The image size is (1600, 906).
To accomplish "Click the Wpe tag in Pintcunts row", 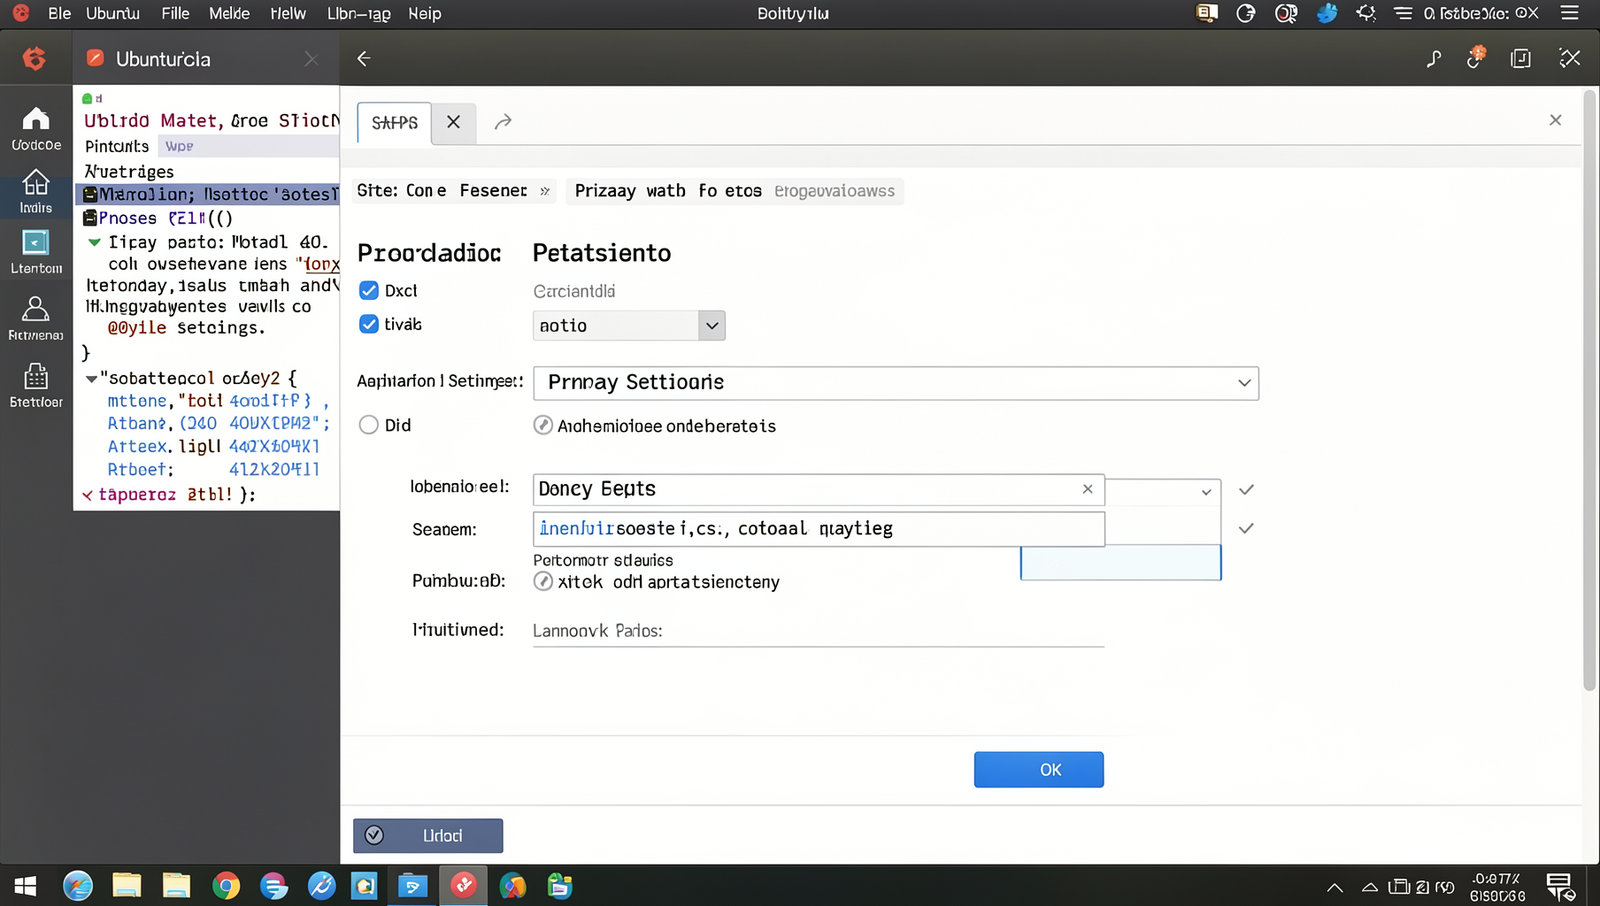I will pos(180,146).
